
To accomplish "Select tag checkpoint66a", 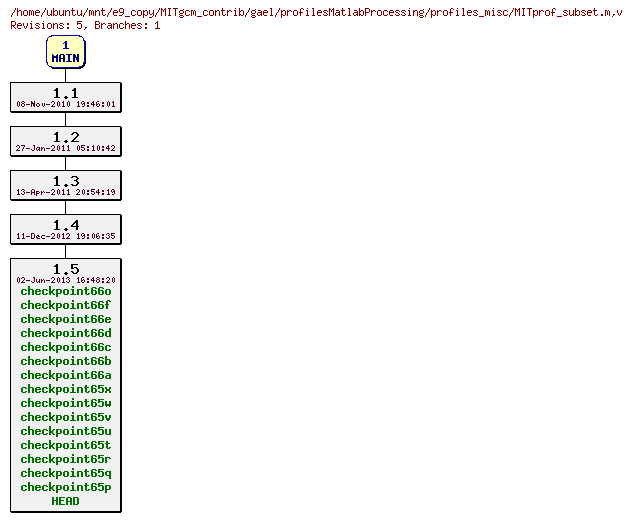I will pyautogui.click(x=66, y=376).
